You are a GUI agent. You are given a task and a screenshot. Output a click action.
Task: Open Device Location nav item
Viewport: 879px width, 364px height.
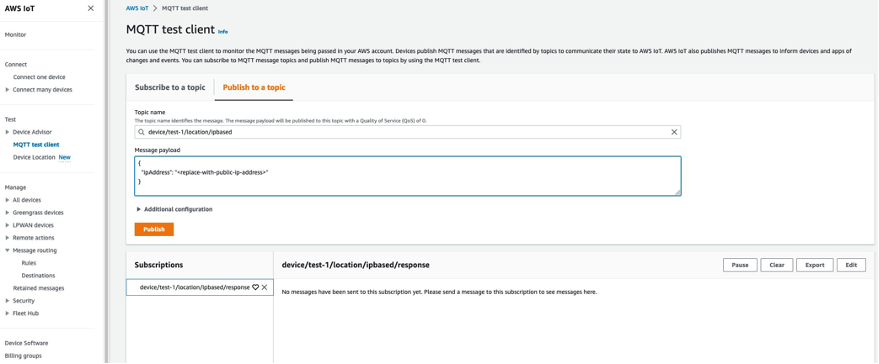pyautogui.click(x=34, y=158)
